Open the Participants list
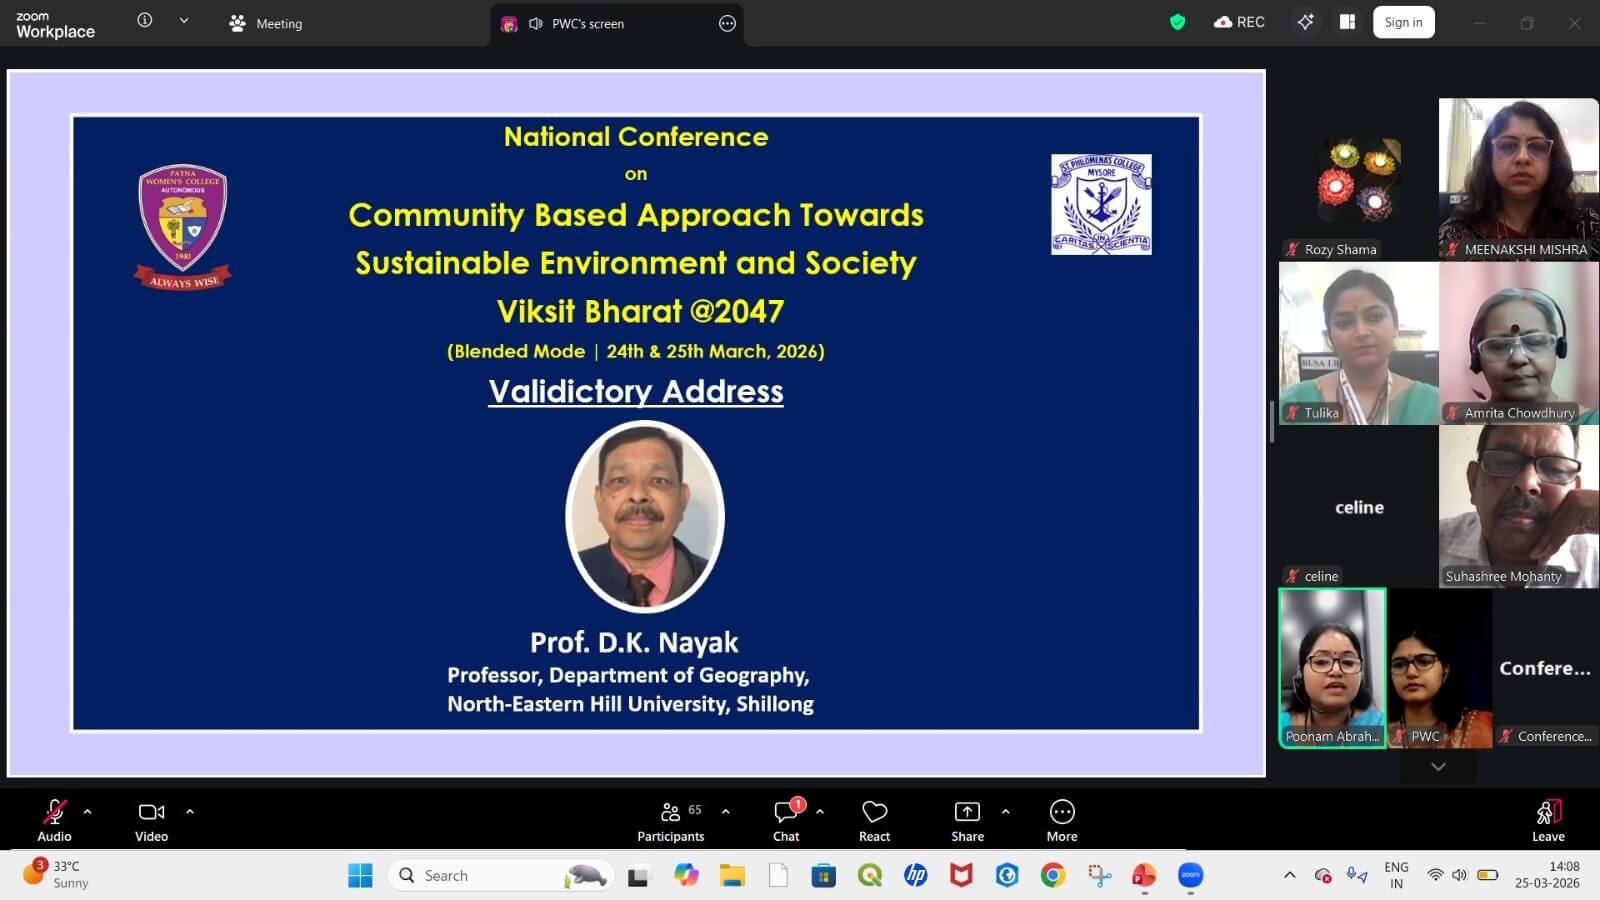The image size is (1600, 900). point(671,820)
